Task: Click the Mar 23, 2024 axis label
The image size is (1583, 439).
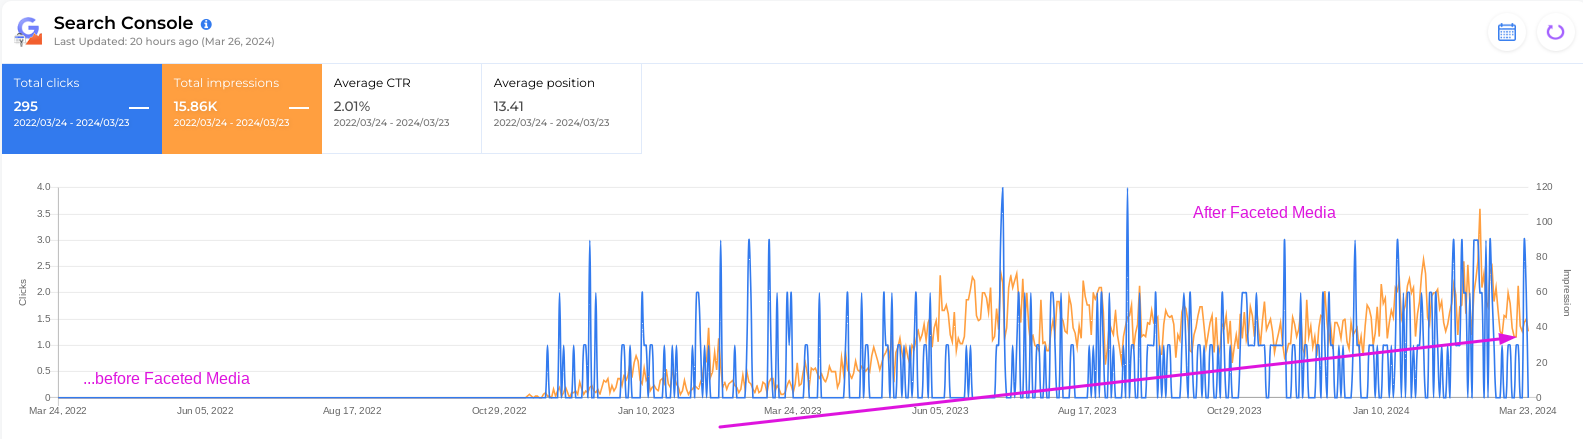Action: tap(1527, 411)
